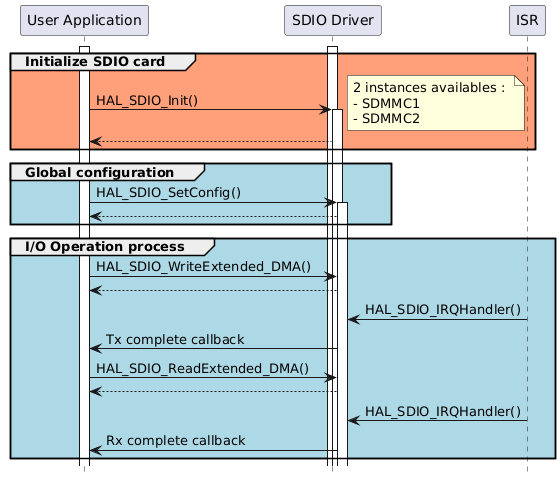Click the HAL_SDIO_WriteExtended_DMA() message label

[204, 267]
